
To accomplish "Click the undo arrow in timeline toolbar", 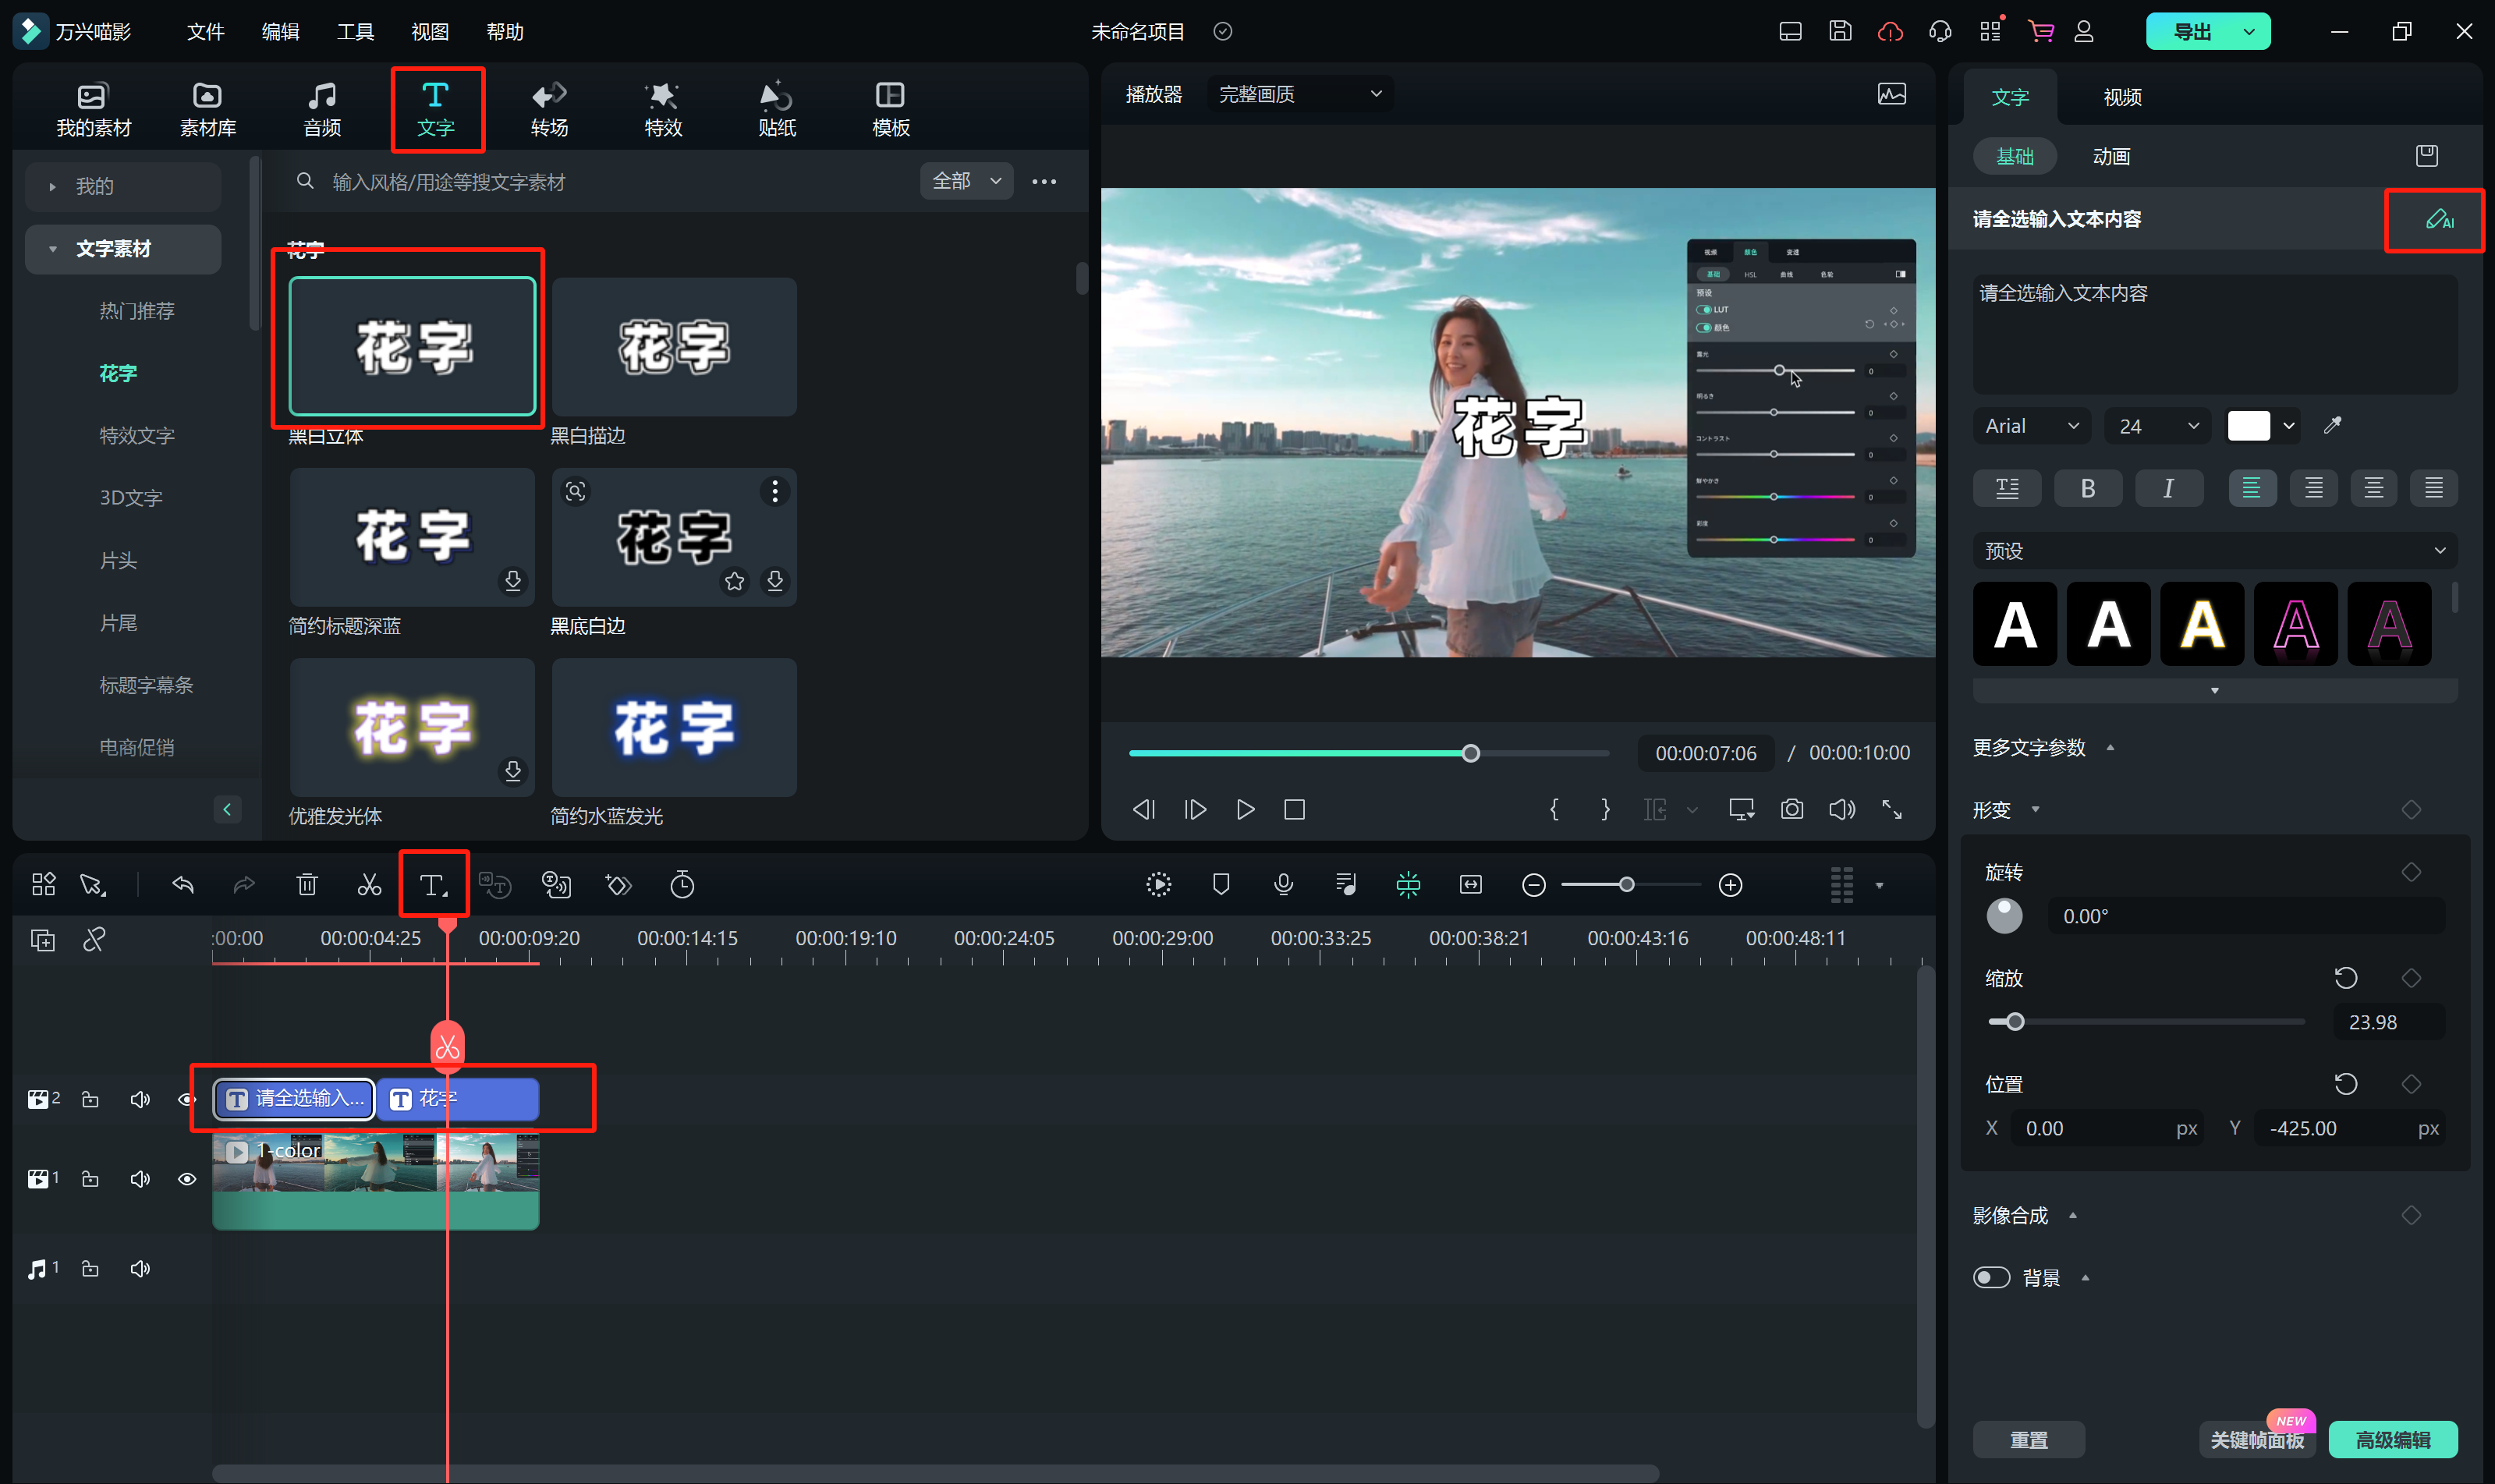I will tap(183, 885).
